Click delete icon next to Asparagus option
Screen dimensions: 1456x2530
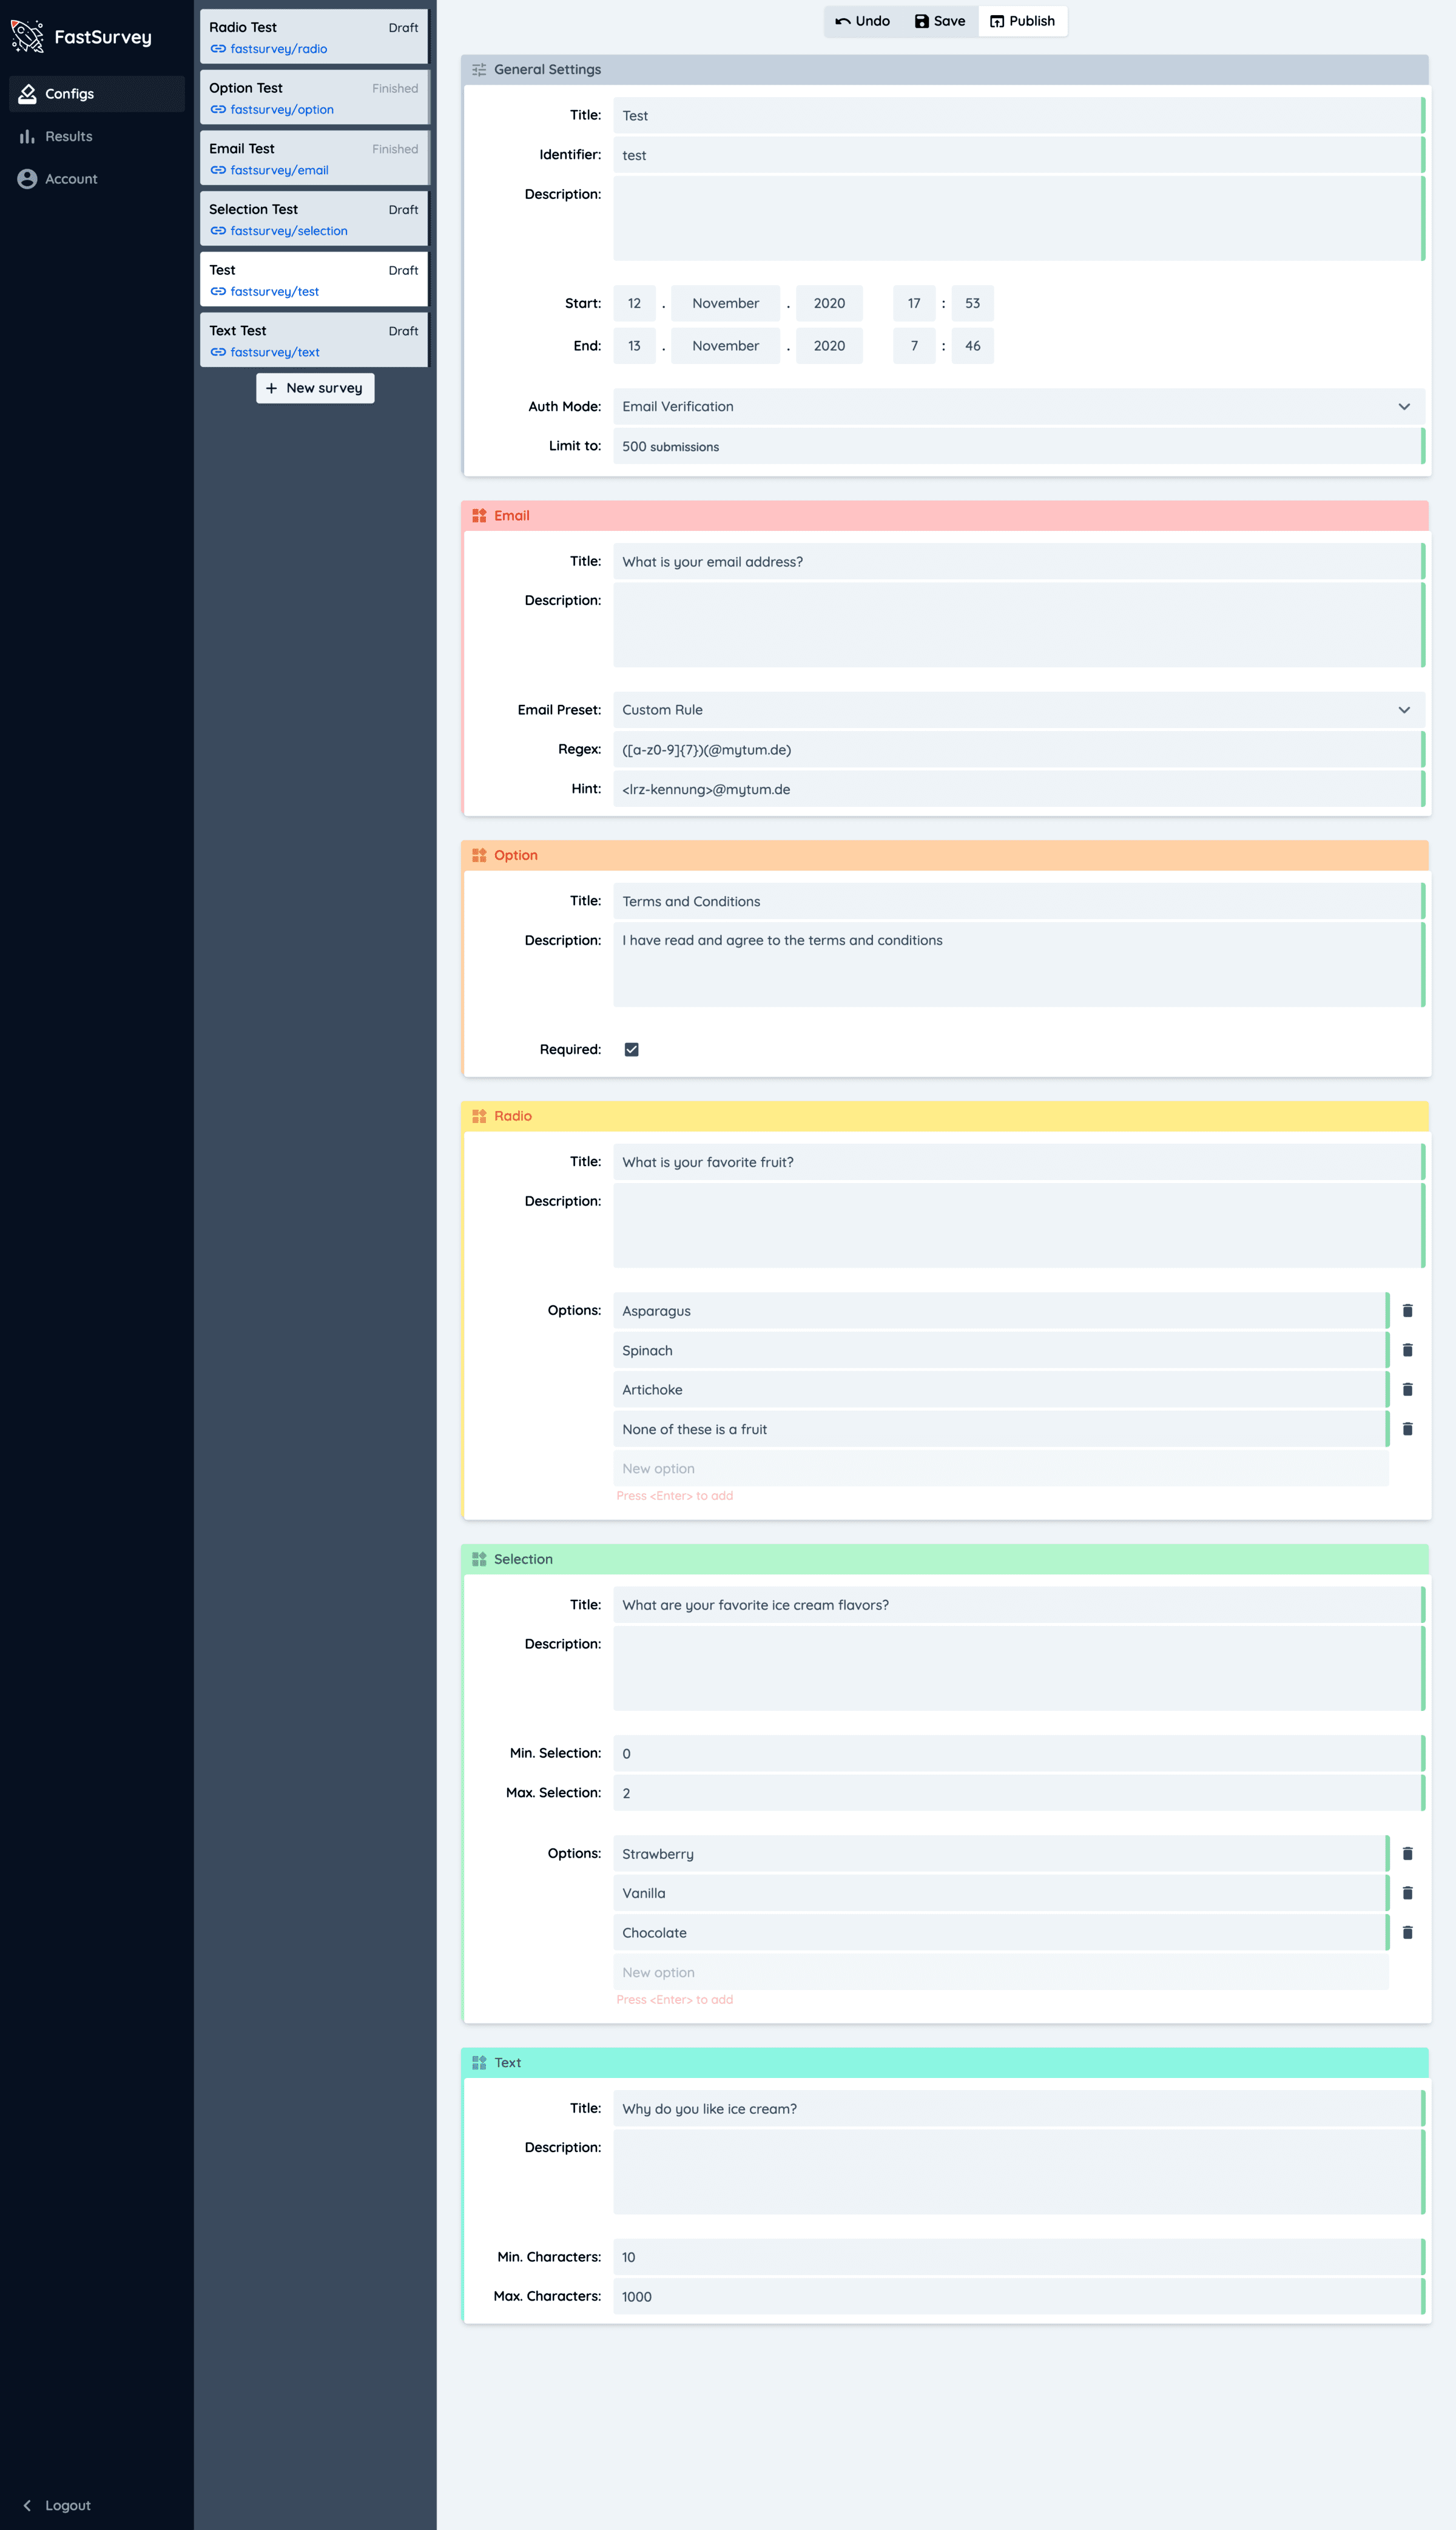pyautogui.click(x=1407, y=1310)
